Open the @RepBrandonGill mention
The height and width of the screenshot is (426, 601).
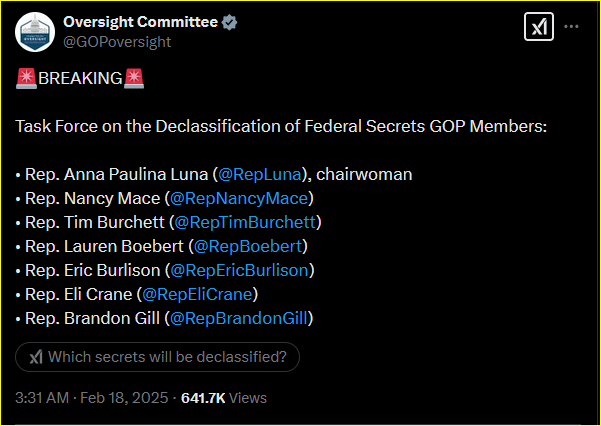238,318
